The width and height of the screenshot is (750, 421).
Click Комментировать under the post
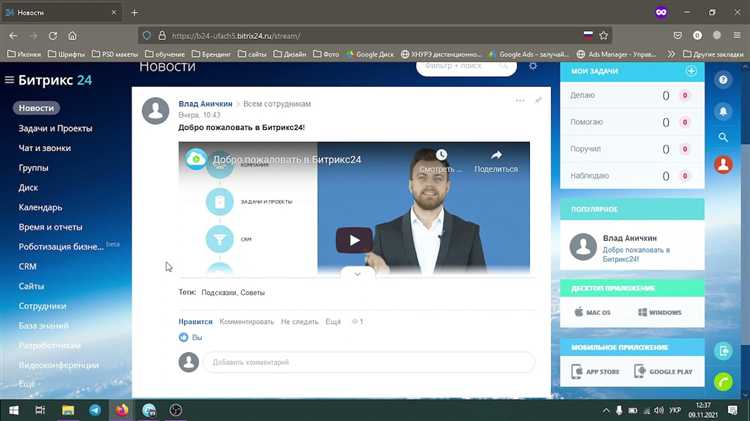pos(247,321)
